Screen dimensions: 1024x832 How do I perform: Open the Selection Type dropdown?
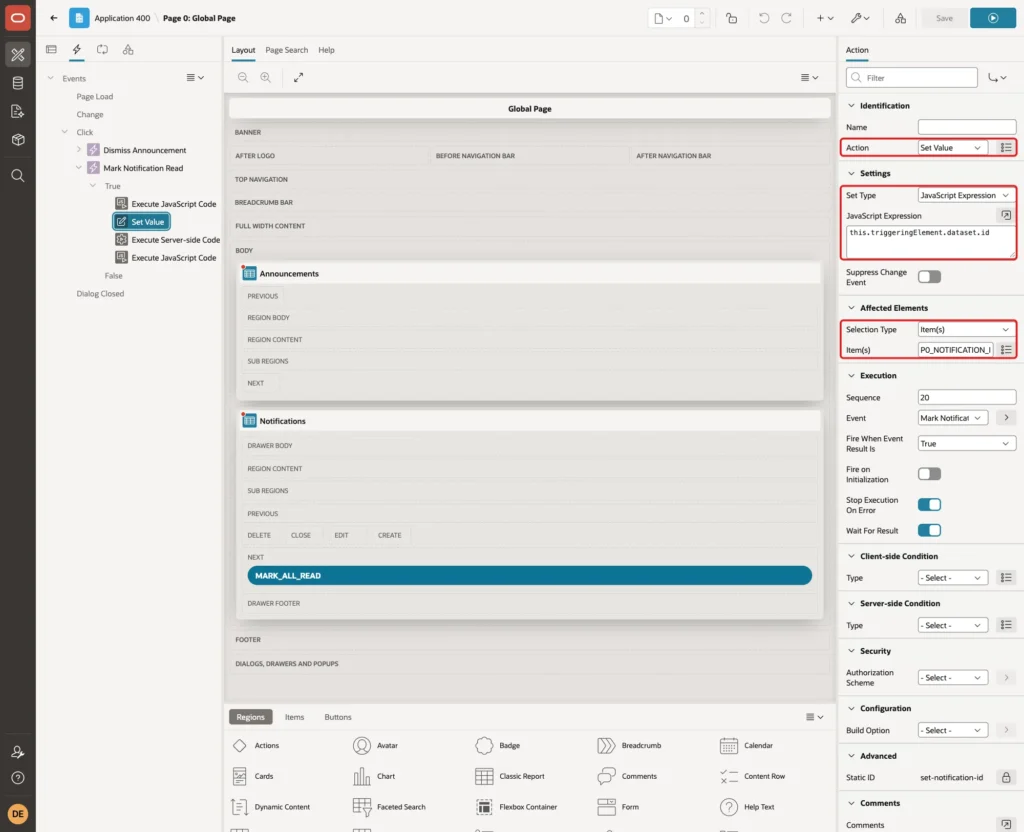tap(967, 330)
